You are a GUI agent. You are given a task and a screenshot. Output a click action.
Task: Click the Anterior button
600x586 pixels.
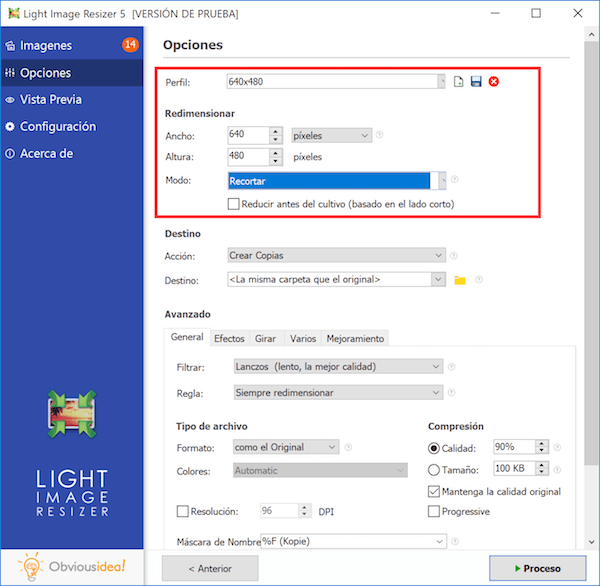(x=210, y=569)
